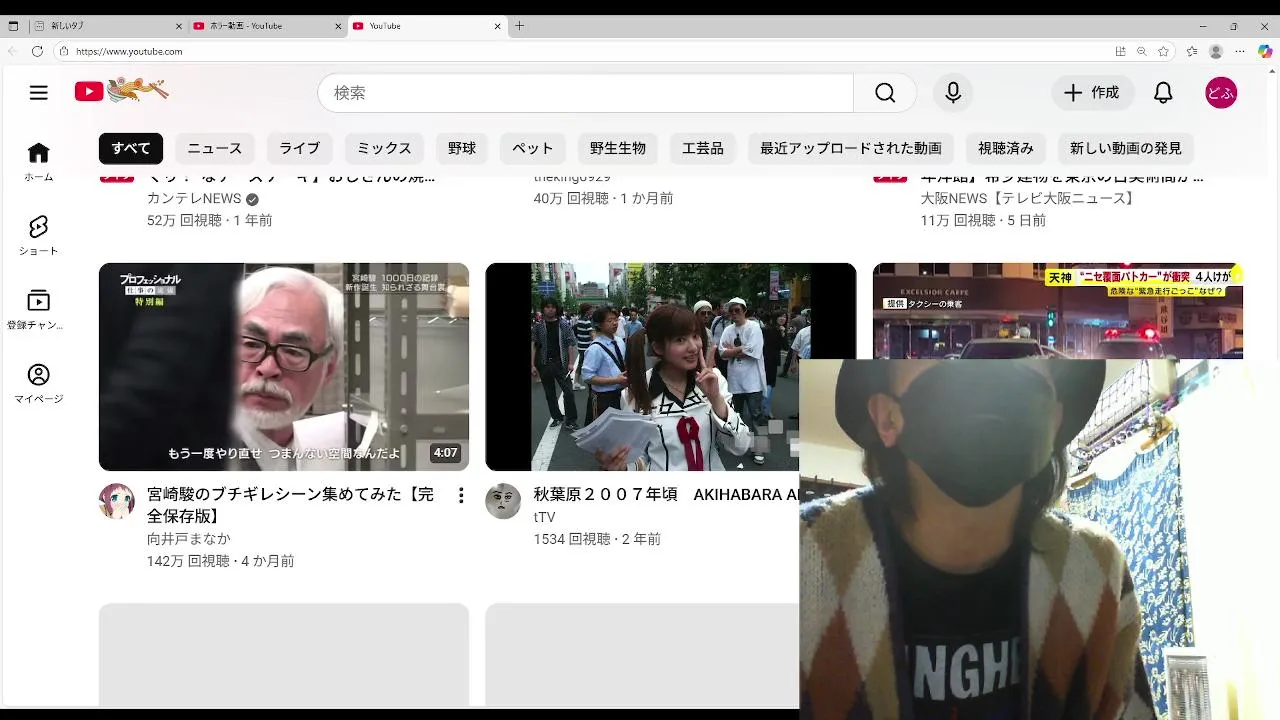
Task: Select the ライブ filter chip
Action: click(299, 148)
